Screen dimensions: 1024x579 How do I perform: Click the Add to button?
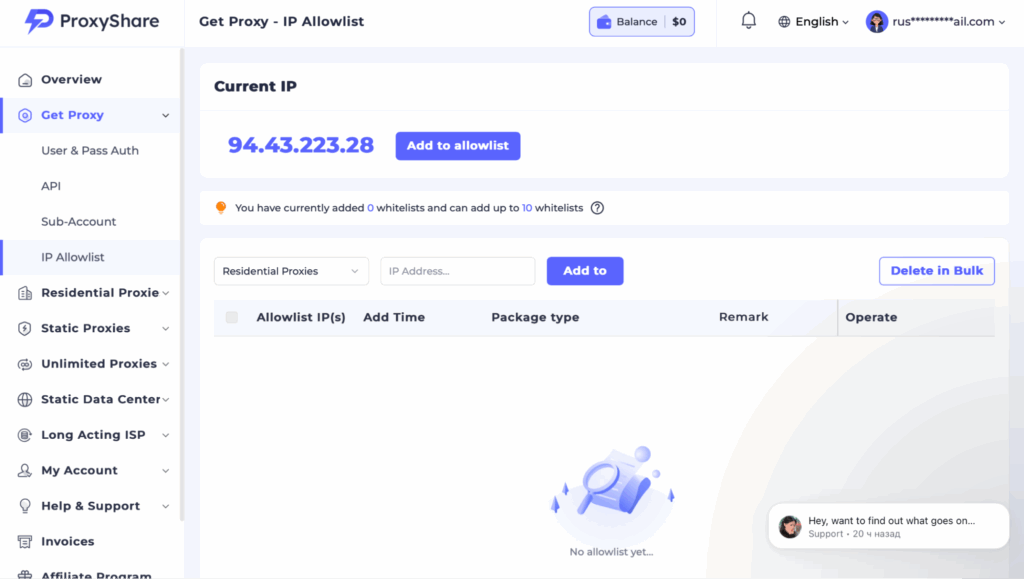click(585, 271)
